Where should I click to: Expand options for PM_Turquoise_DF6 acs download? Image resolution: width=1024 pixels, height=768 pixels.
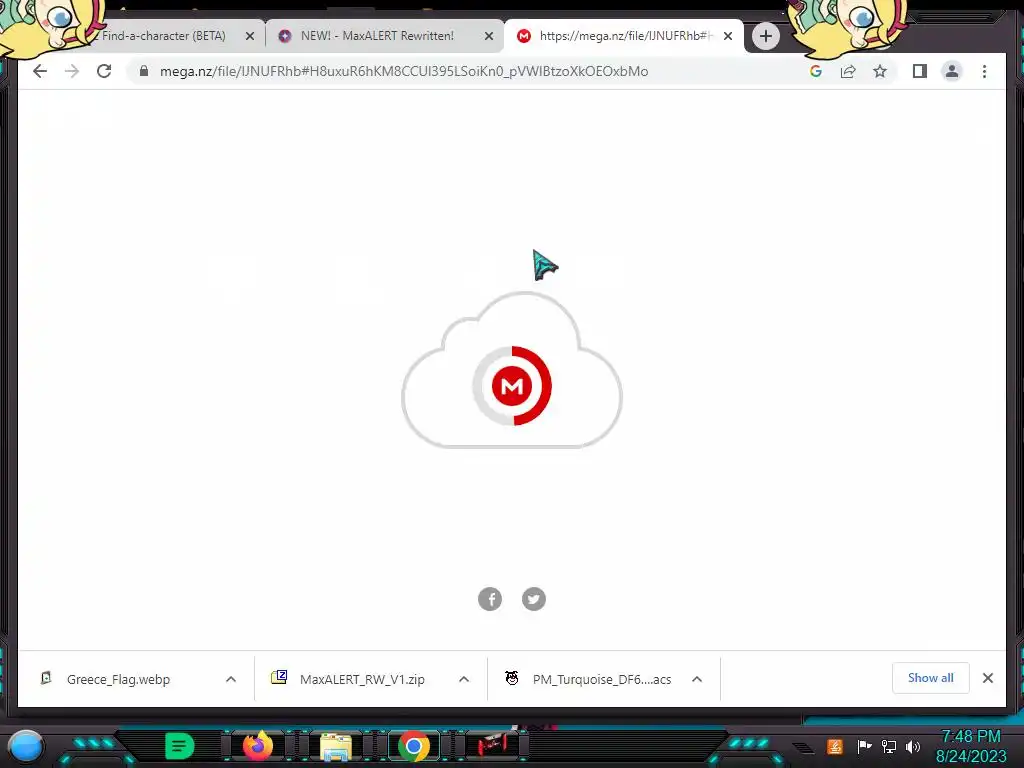click(x=697, y=679)
